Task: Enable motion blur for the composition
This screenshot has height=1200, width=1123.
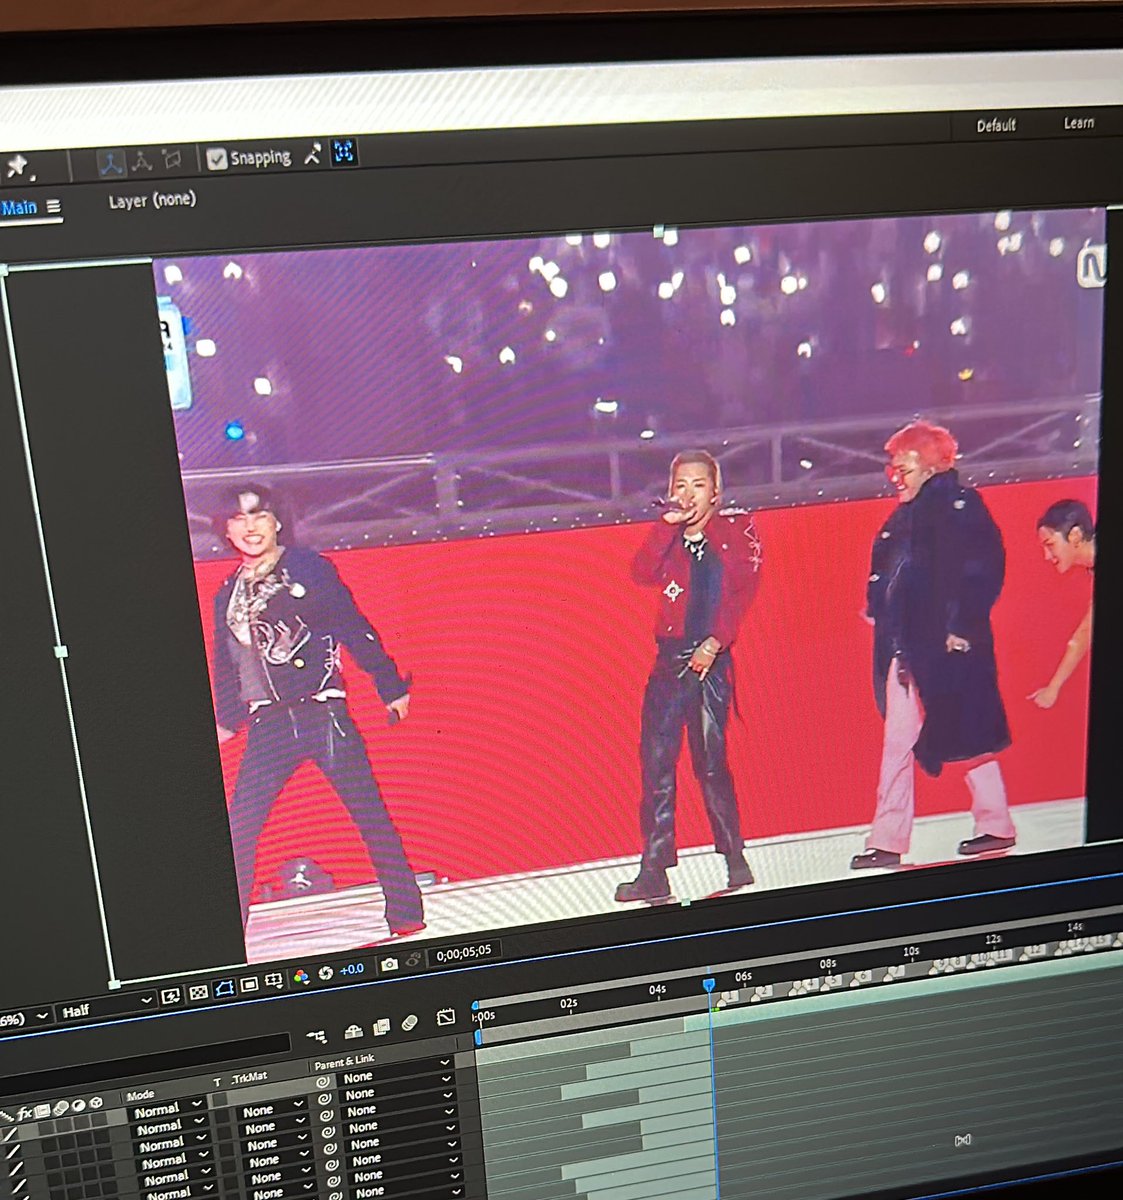Action: click(409, 1022)
